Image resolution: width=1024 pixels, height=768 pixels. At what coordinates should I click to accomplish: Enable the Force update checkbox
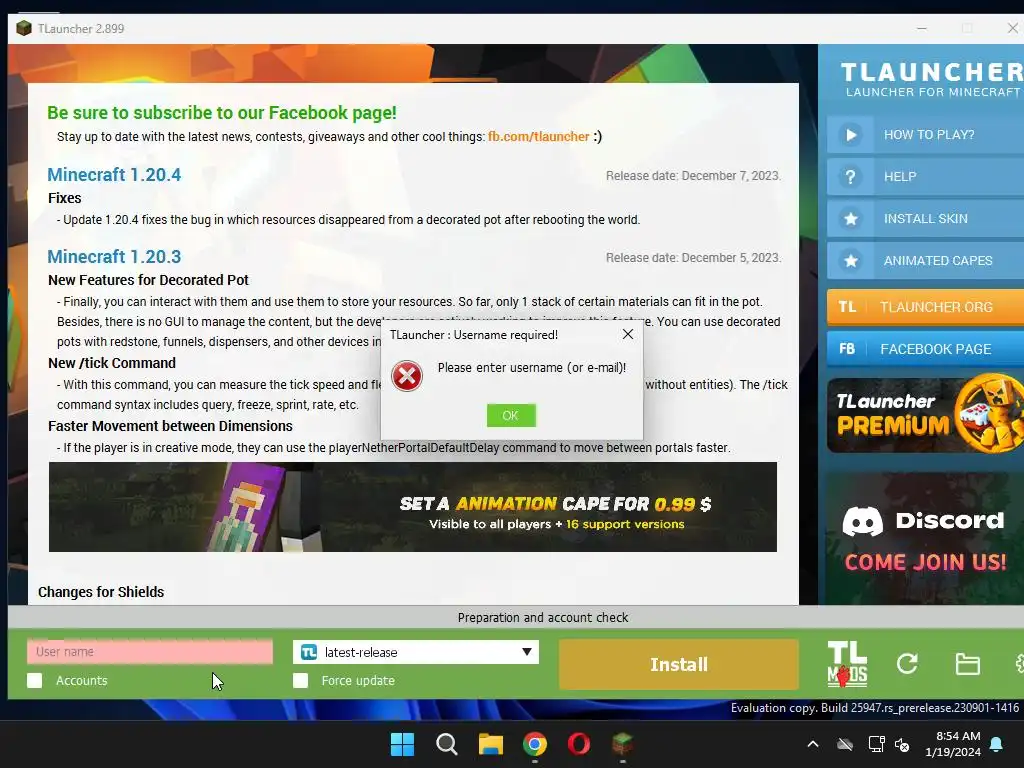click(300, 680)
